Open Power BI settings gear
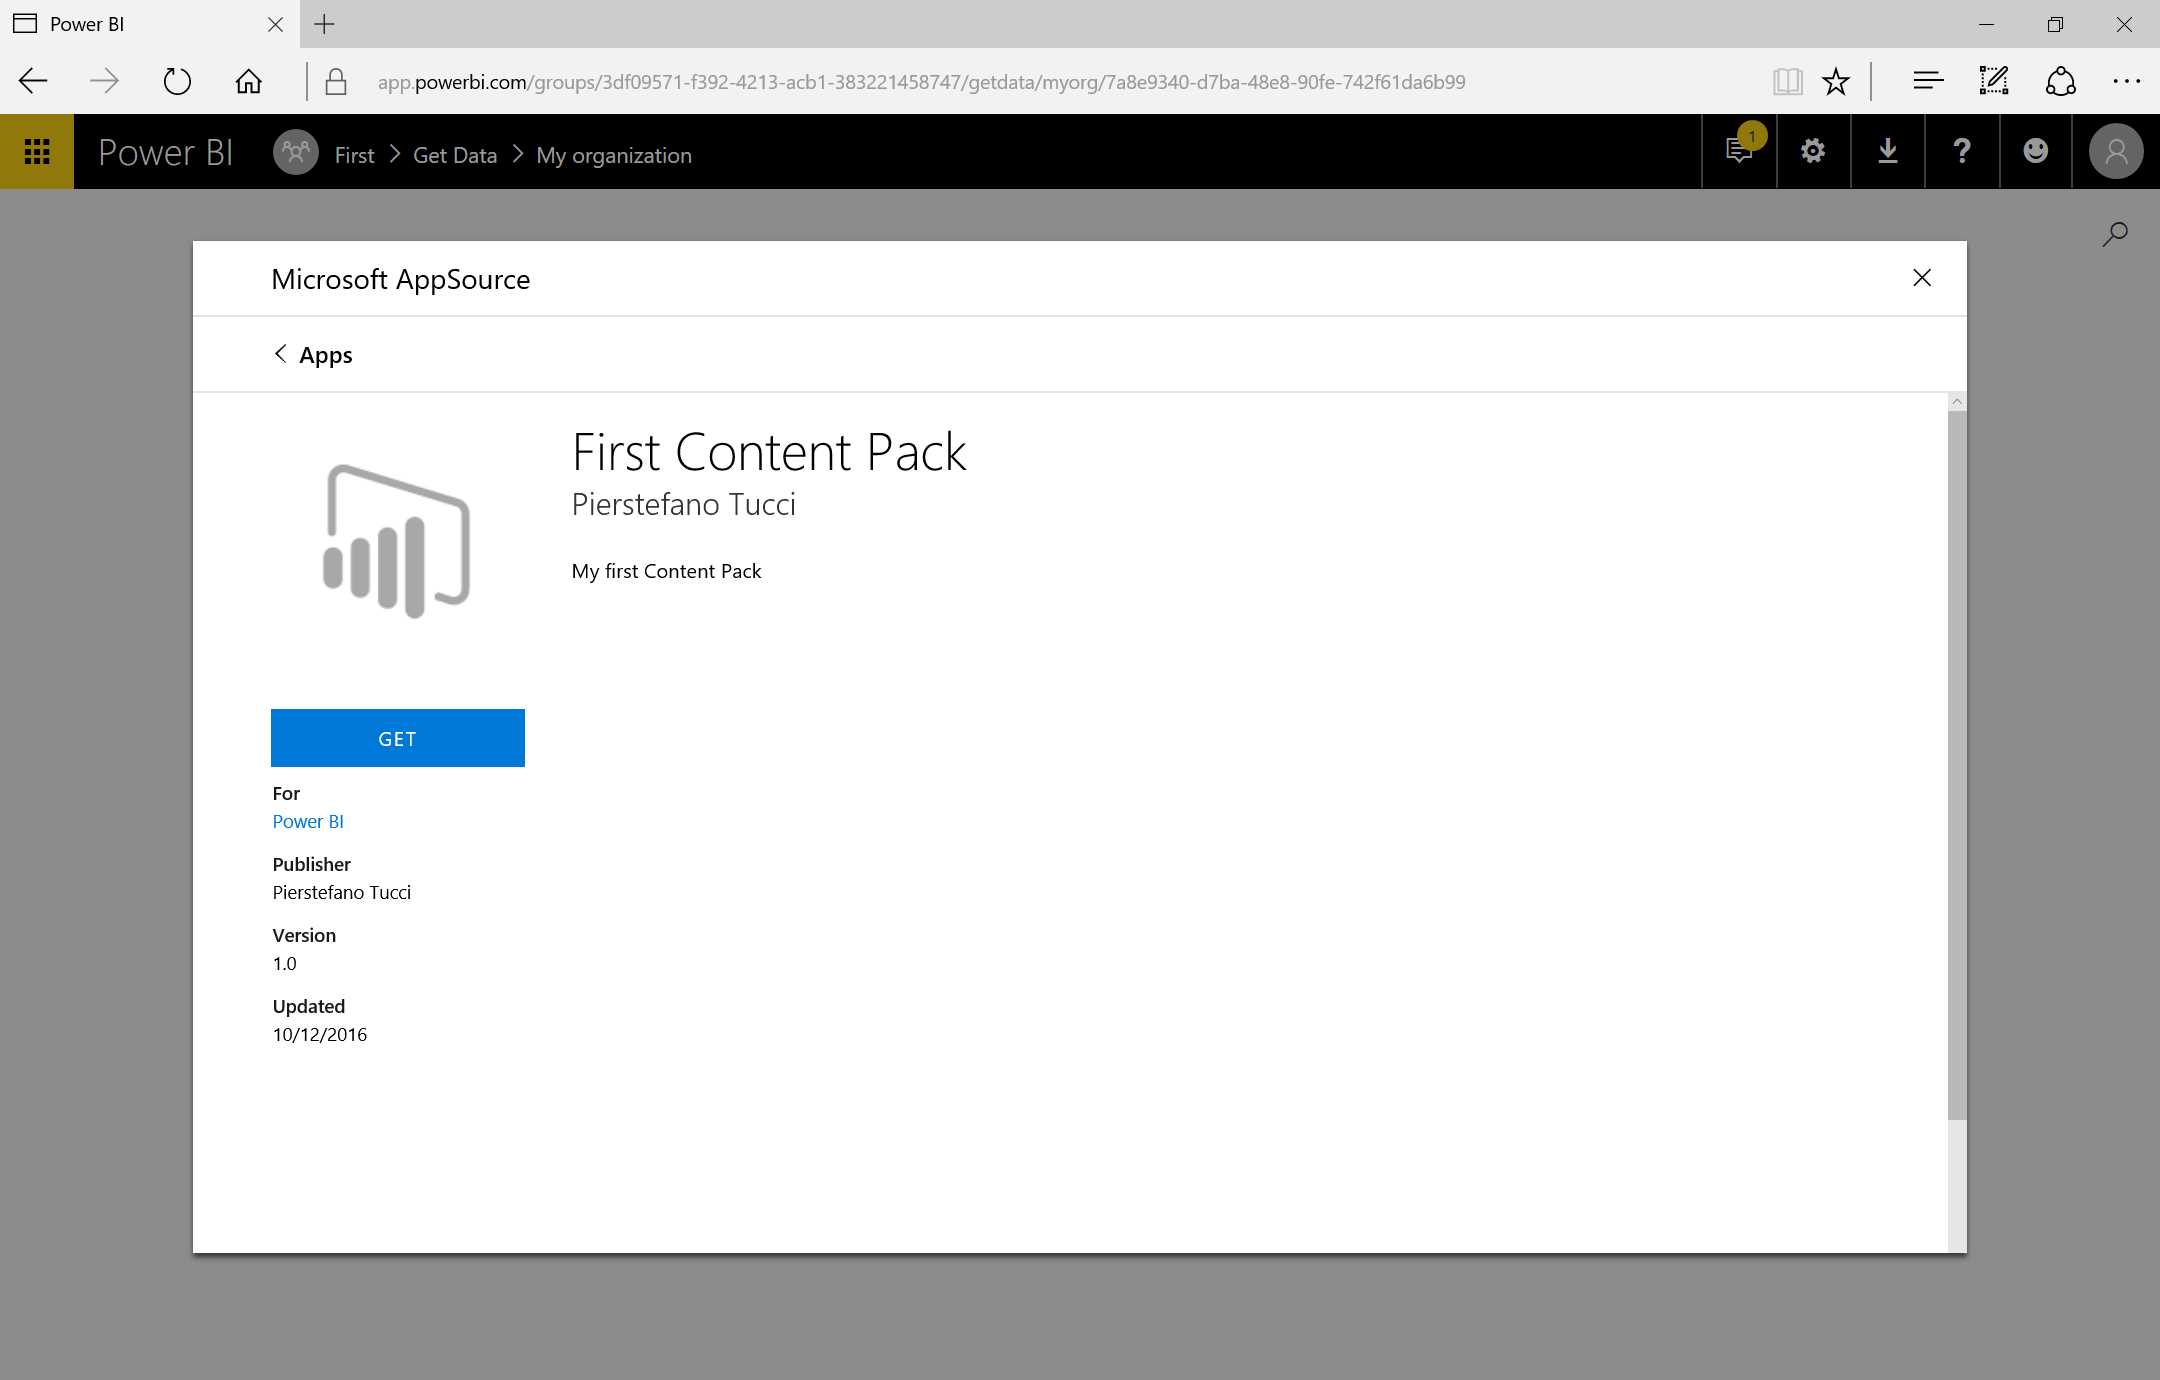This screenshot has height=1380, width=2160. point(1813,151)
